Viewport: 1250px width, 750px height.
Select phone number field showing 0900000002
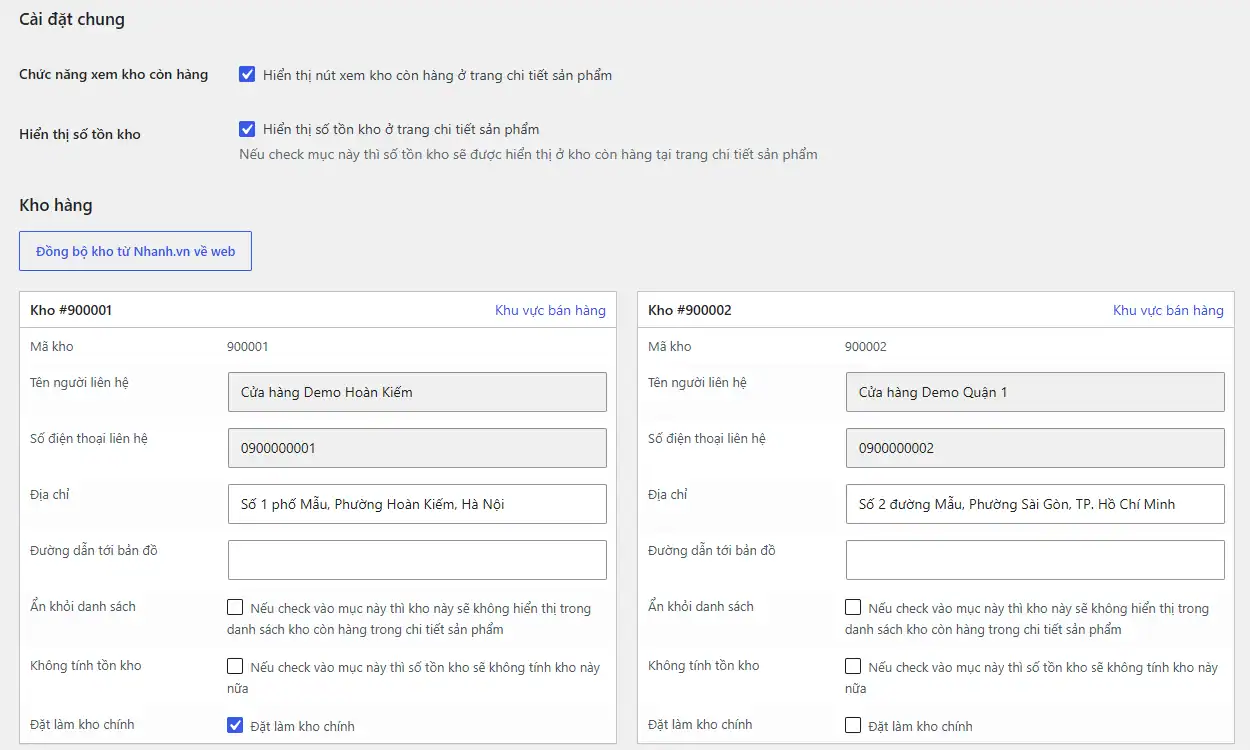[x=1035, y=448]
